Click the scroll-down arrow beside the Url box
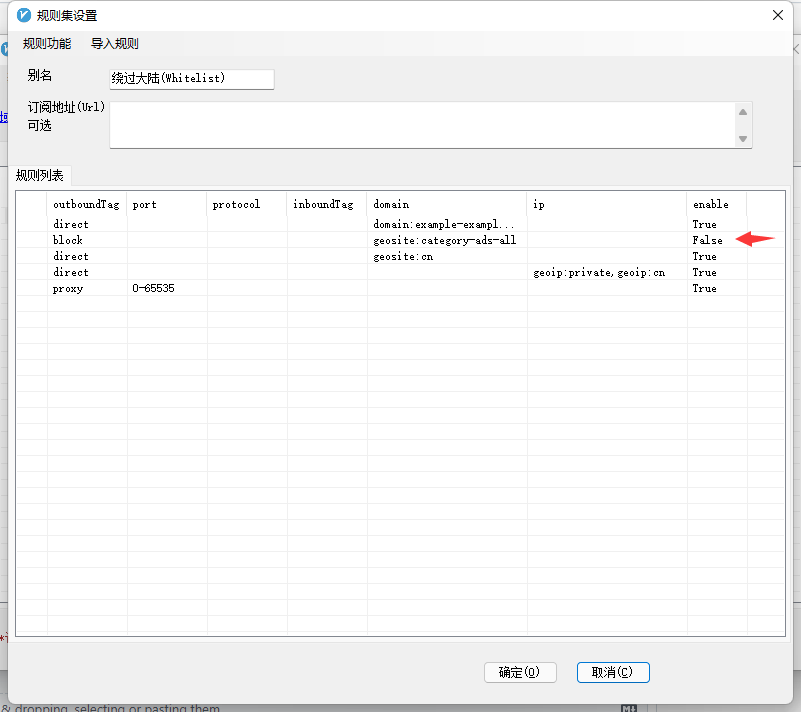Screen dimensions: 801x712 coord(742,136)
